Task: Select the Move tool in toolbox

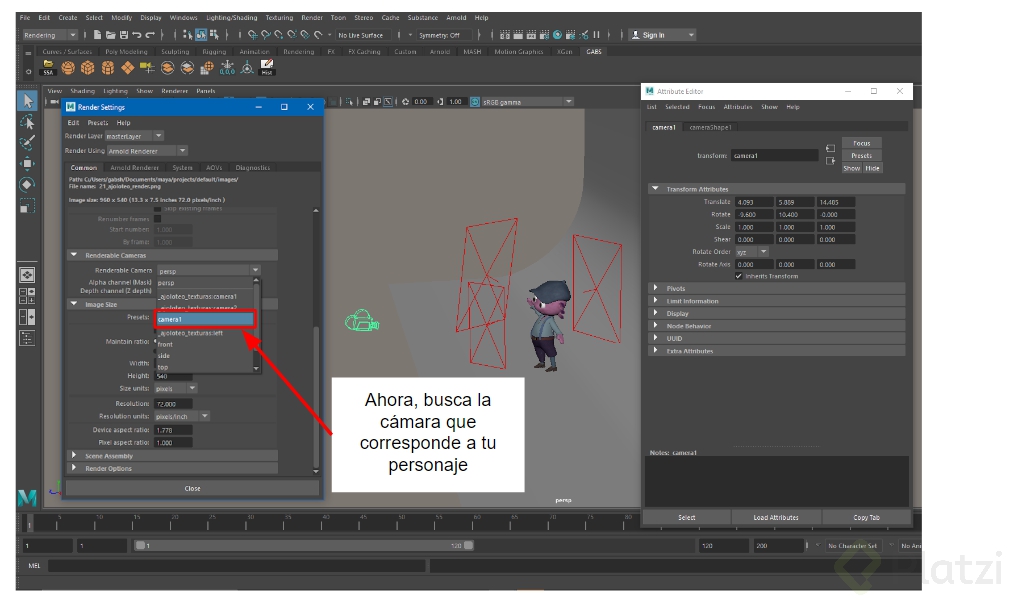Action: [28, 163]
